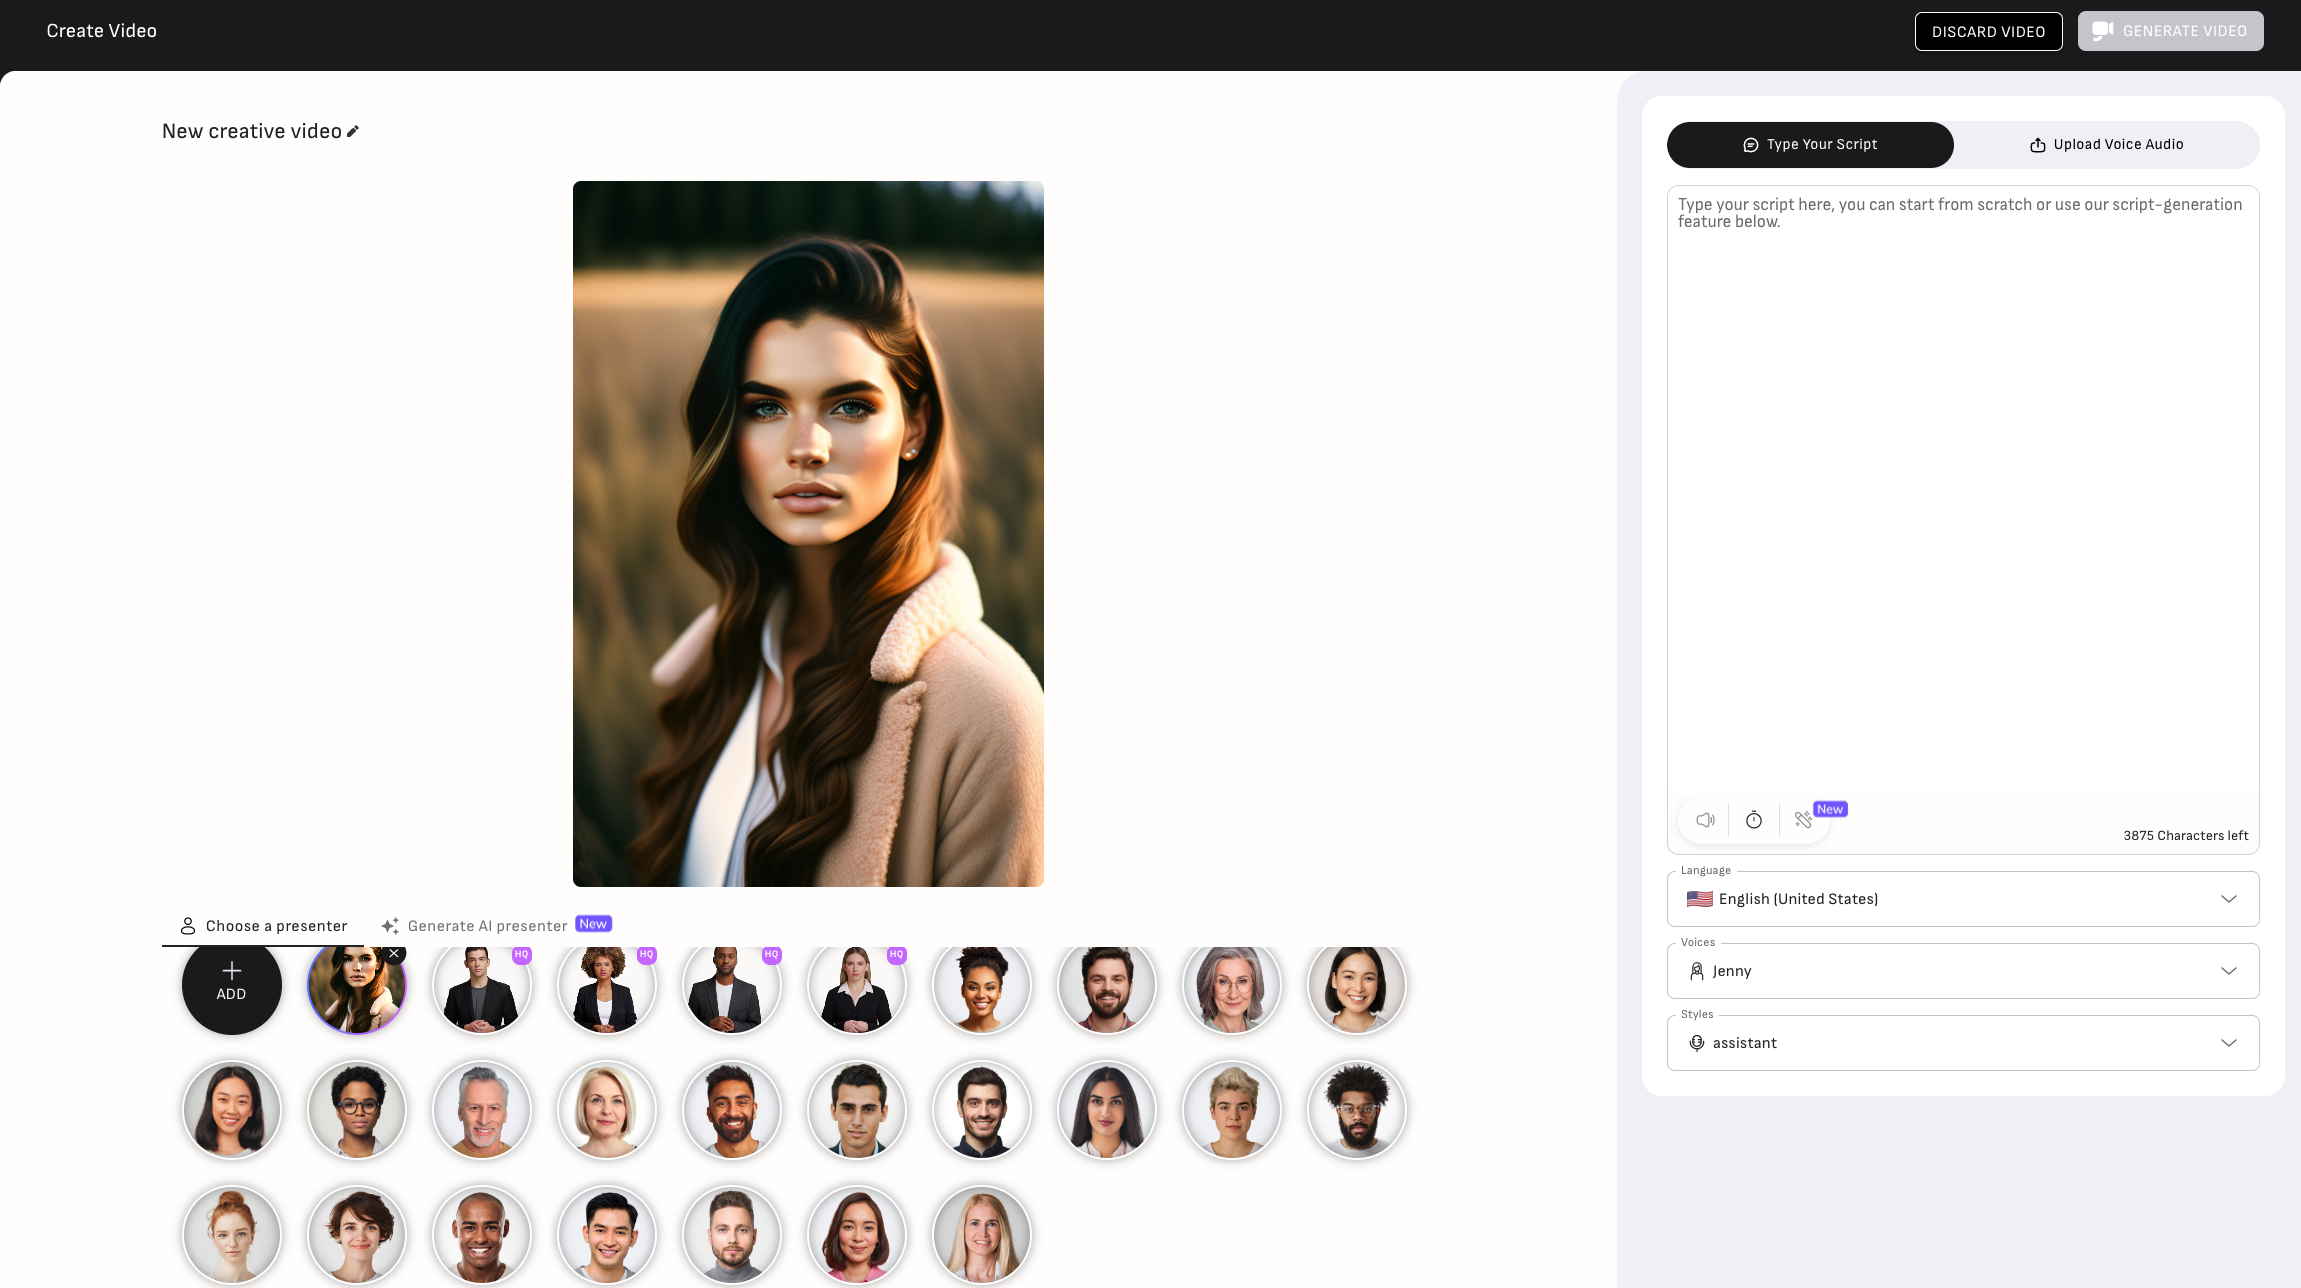This screenshot has width=2301, height=1288.
Task: Click the ADD presenter plus button
Action: pos(231,984)
